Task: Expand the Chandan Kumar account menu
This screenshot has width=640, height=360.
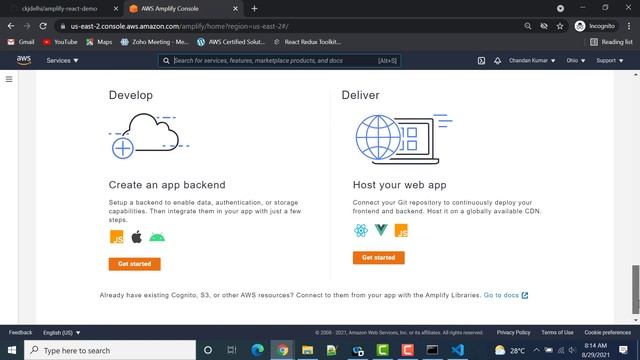Action: [532, 60]
